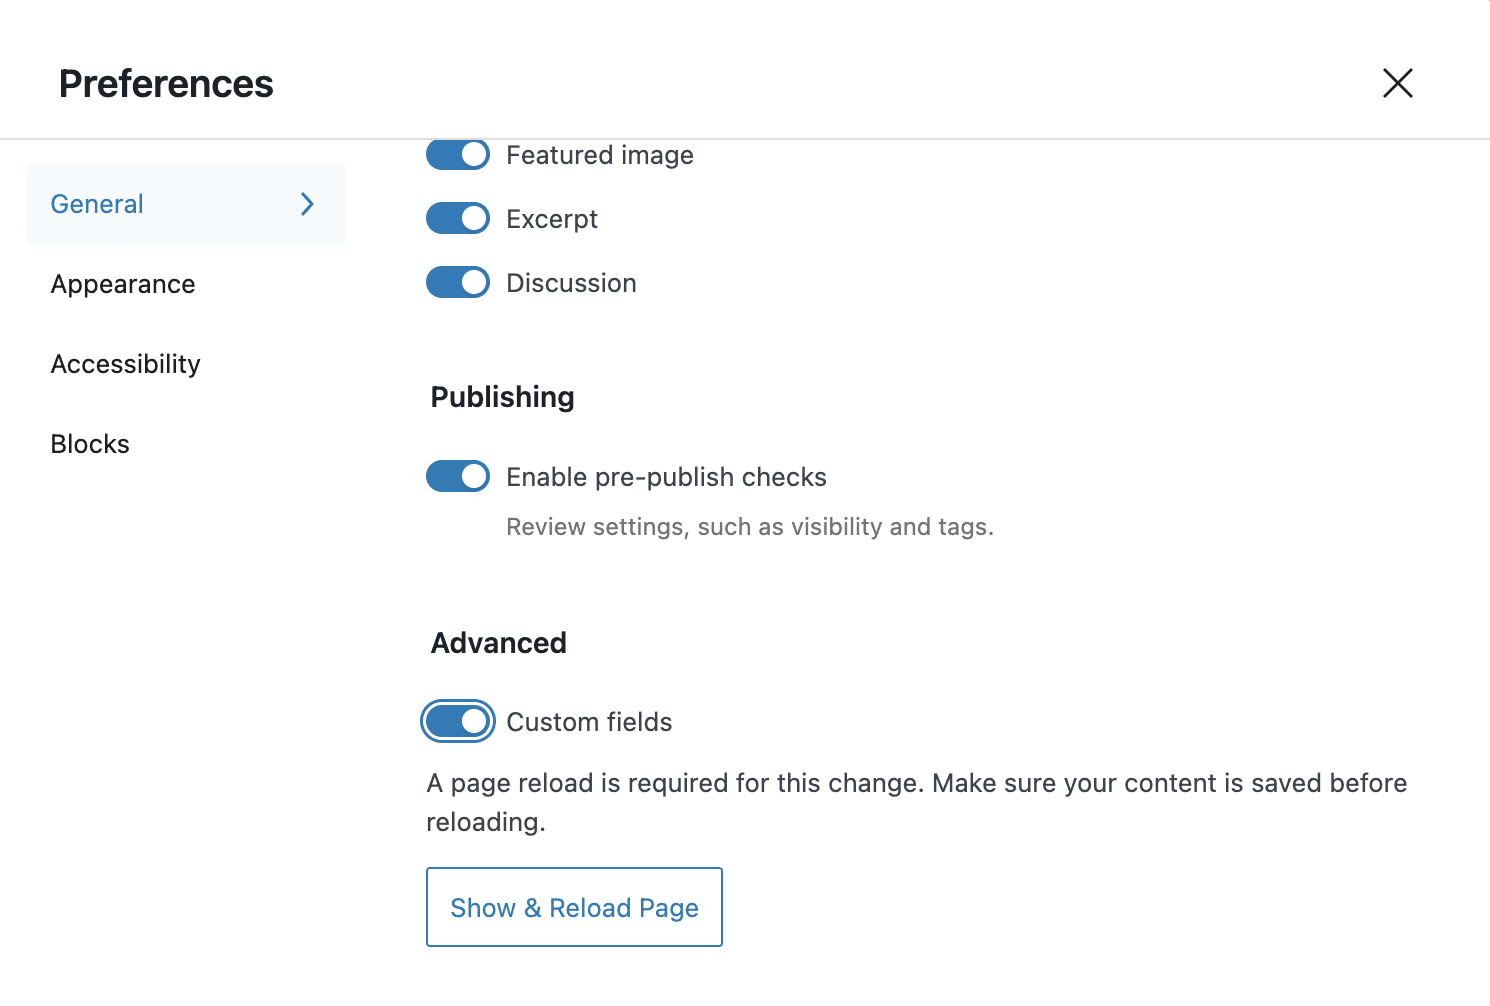The height and width of the screenshot is (1006, 1490).
Task: Click the Featured image label text
Action: [x=599, y=155]
